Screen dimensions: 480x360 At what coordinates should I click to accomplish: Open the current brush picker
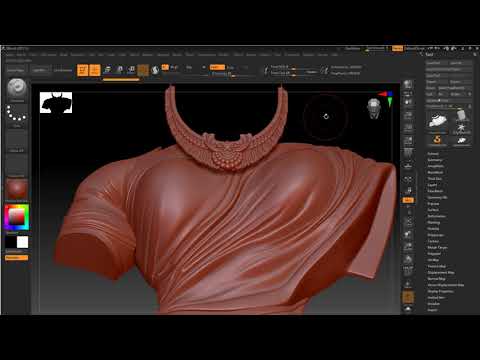point(17,88)
